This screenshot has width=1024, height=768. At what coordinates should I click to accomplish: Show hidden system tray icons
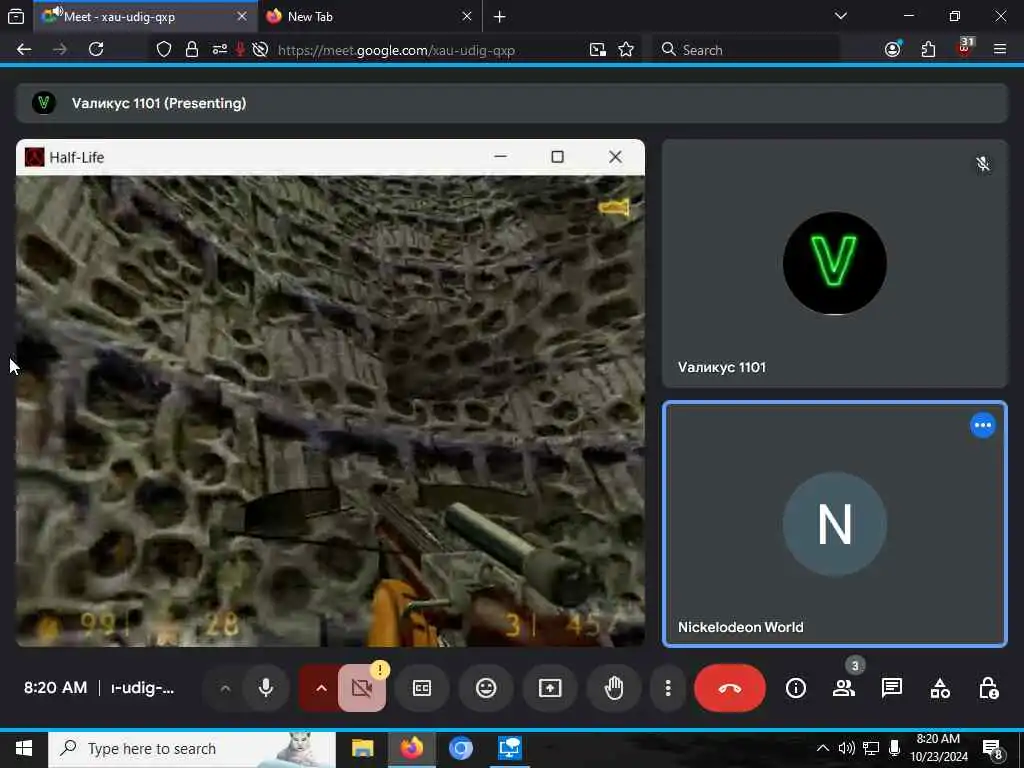click(822, 748)
